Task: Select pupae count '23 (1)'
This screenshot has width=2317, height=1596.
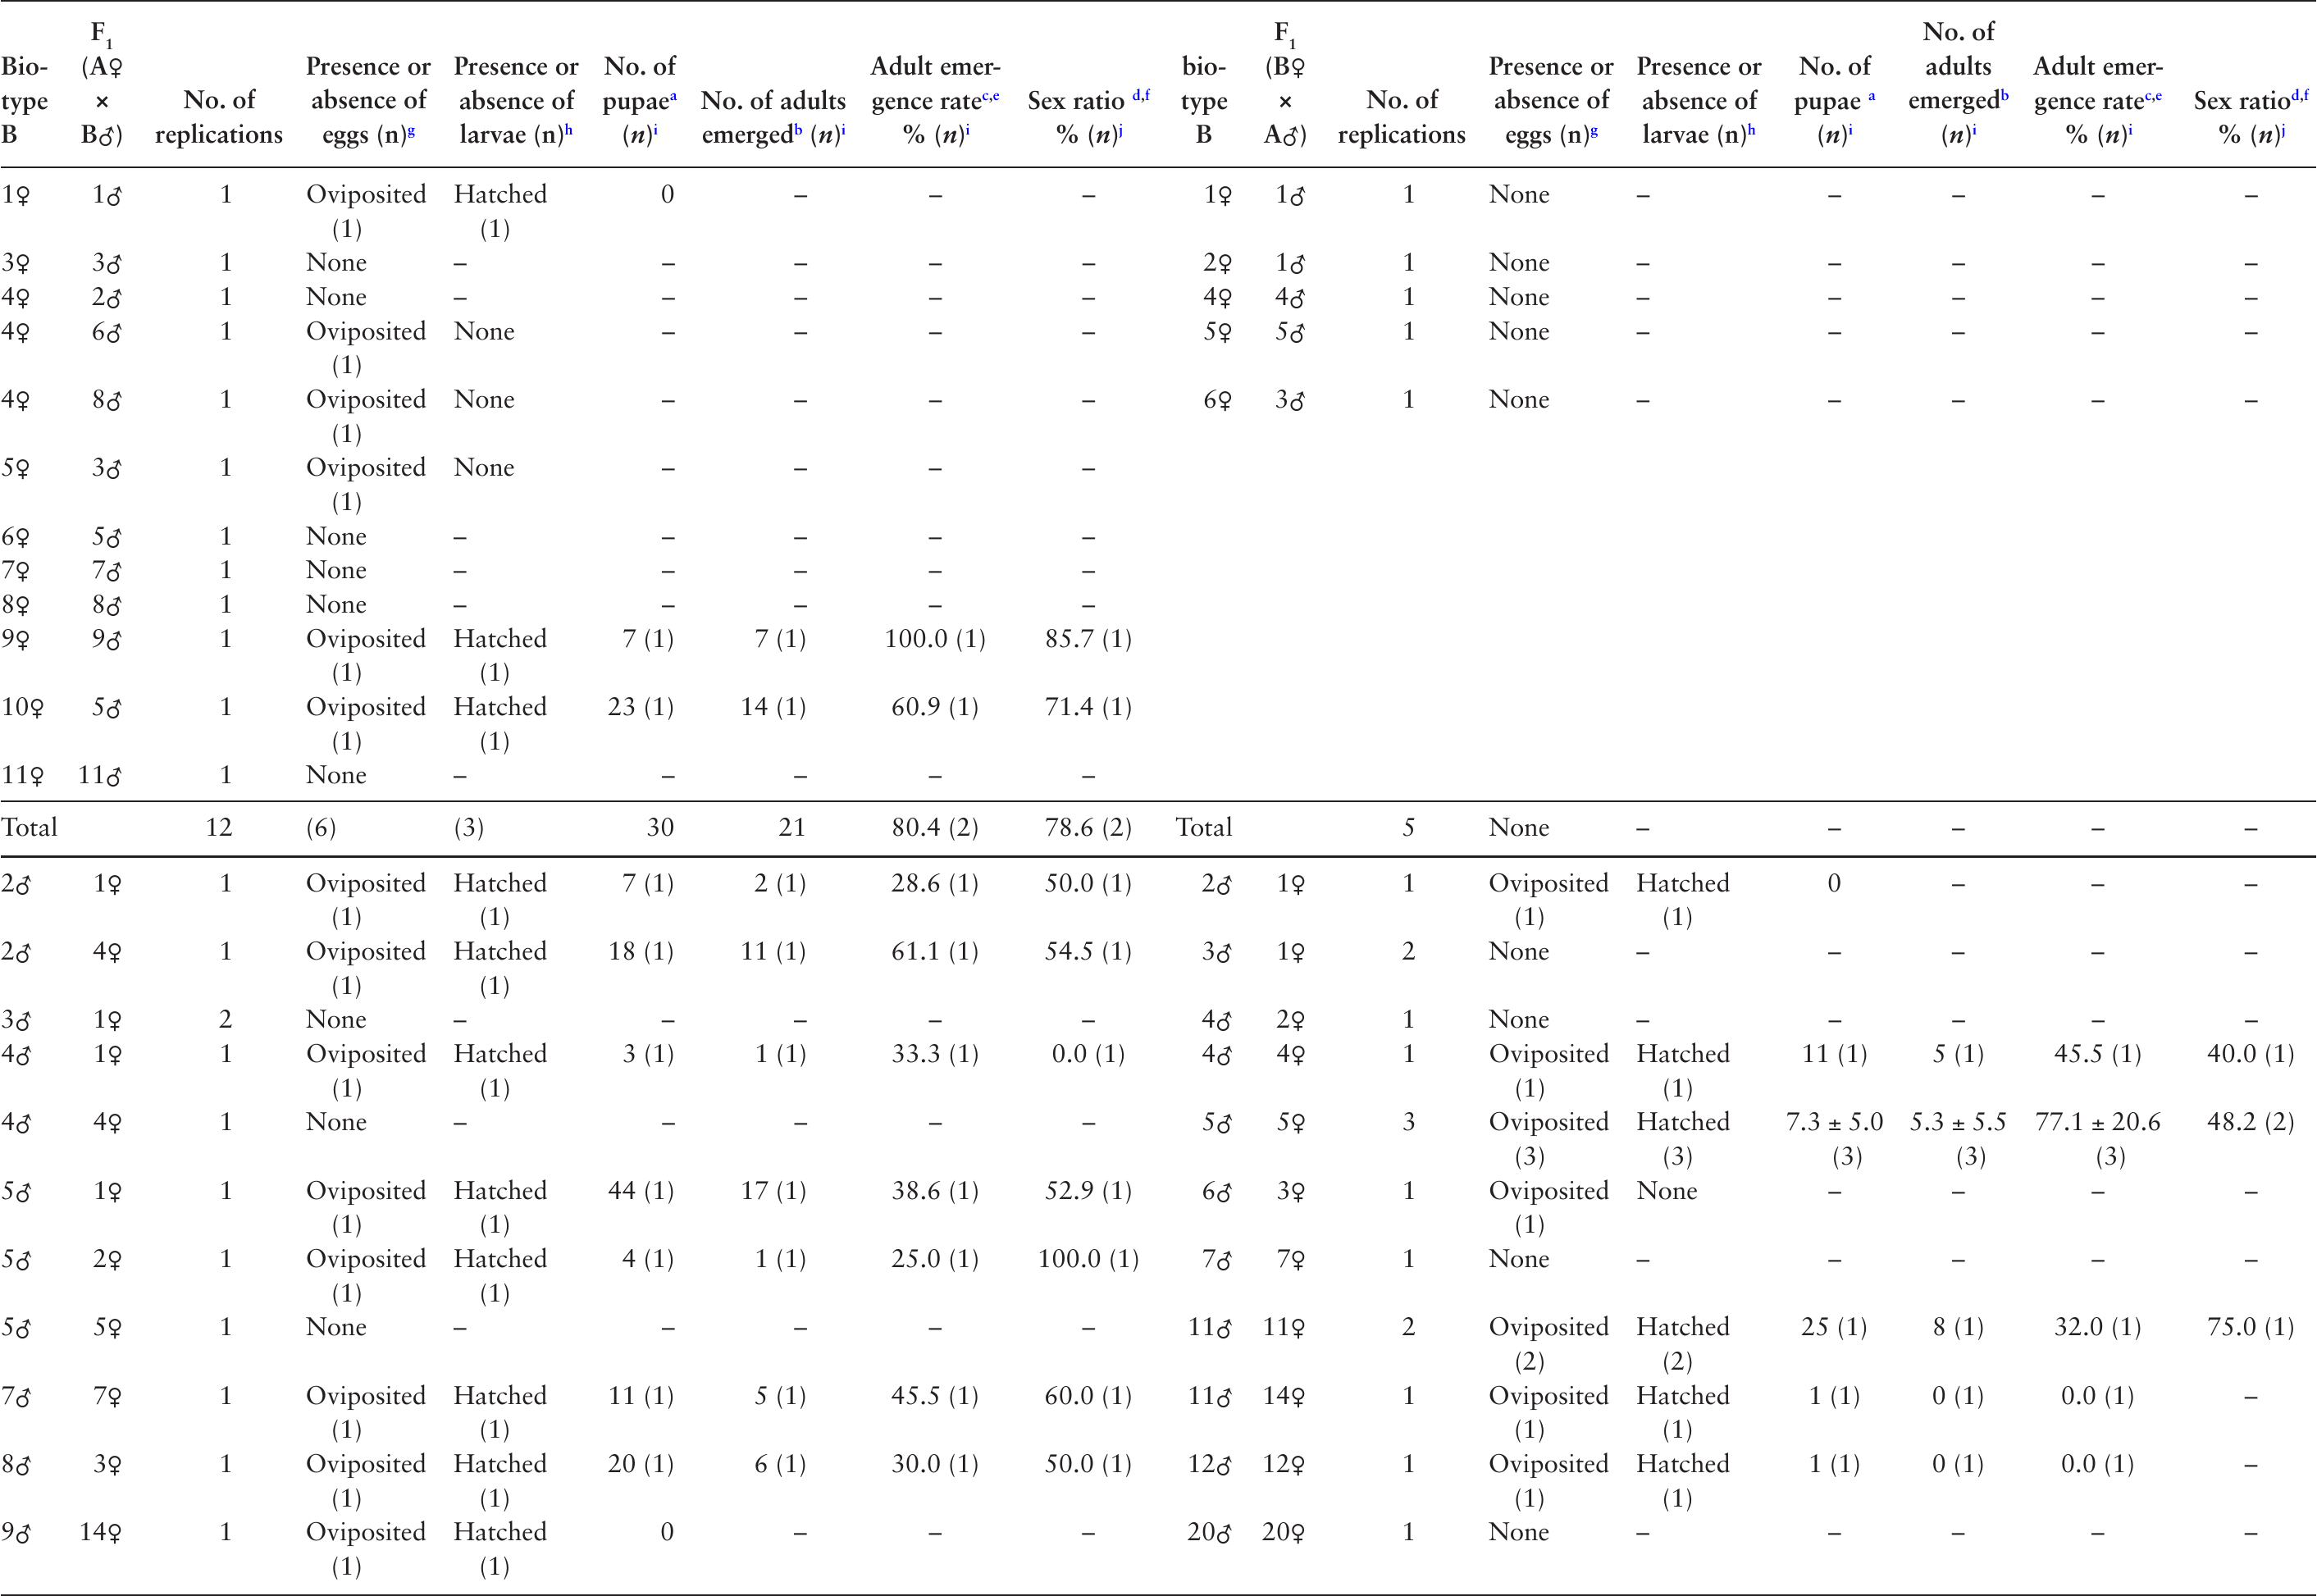Action: pos(640,707)
